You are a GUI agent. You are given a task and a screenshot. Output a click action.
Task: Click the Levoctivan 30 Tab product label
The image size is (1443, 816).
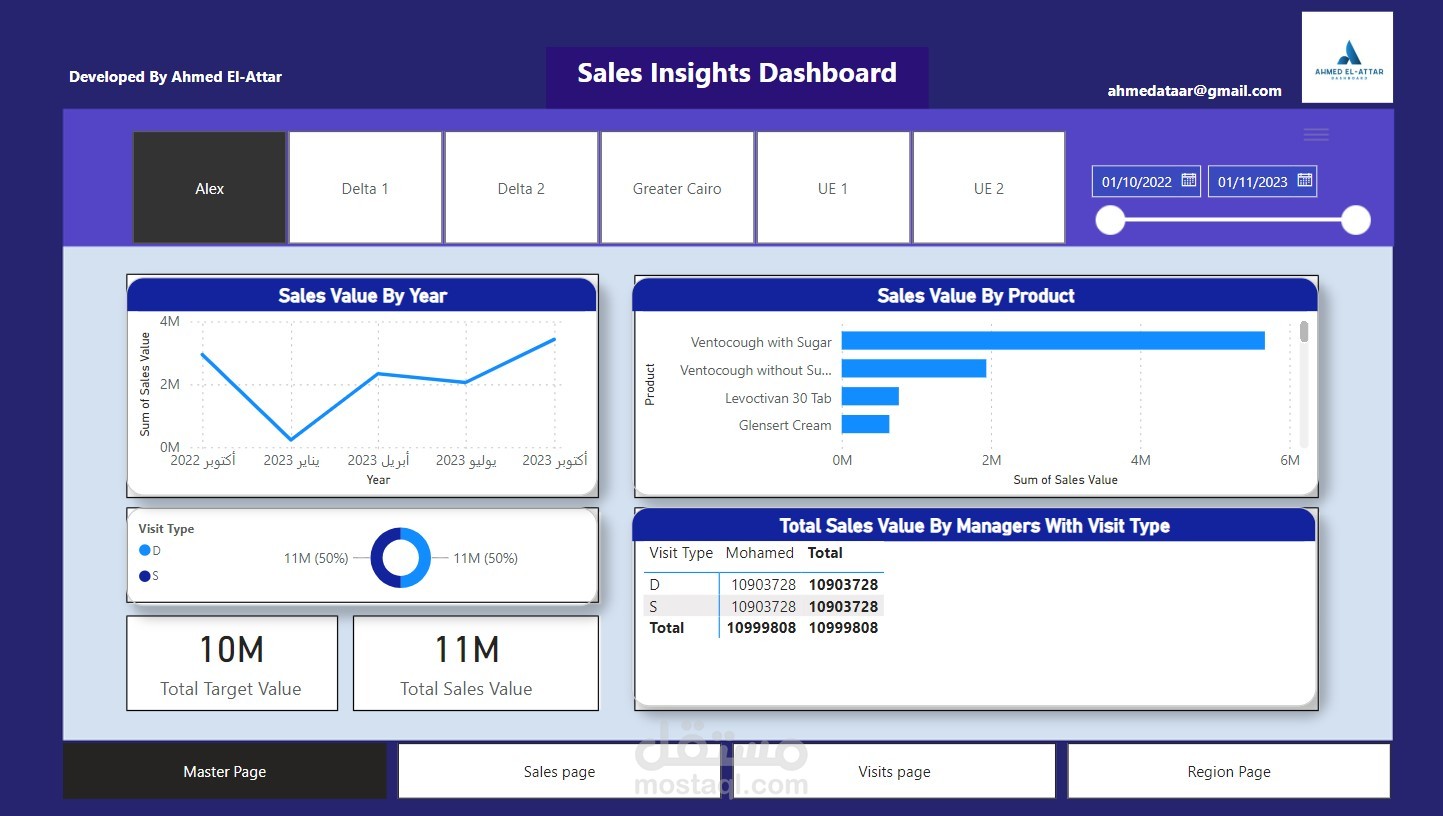click(x=778, y=398)
